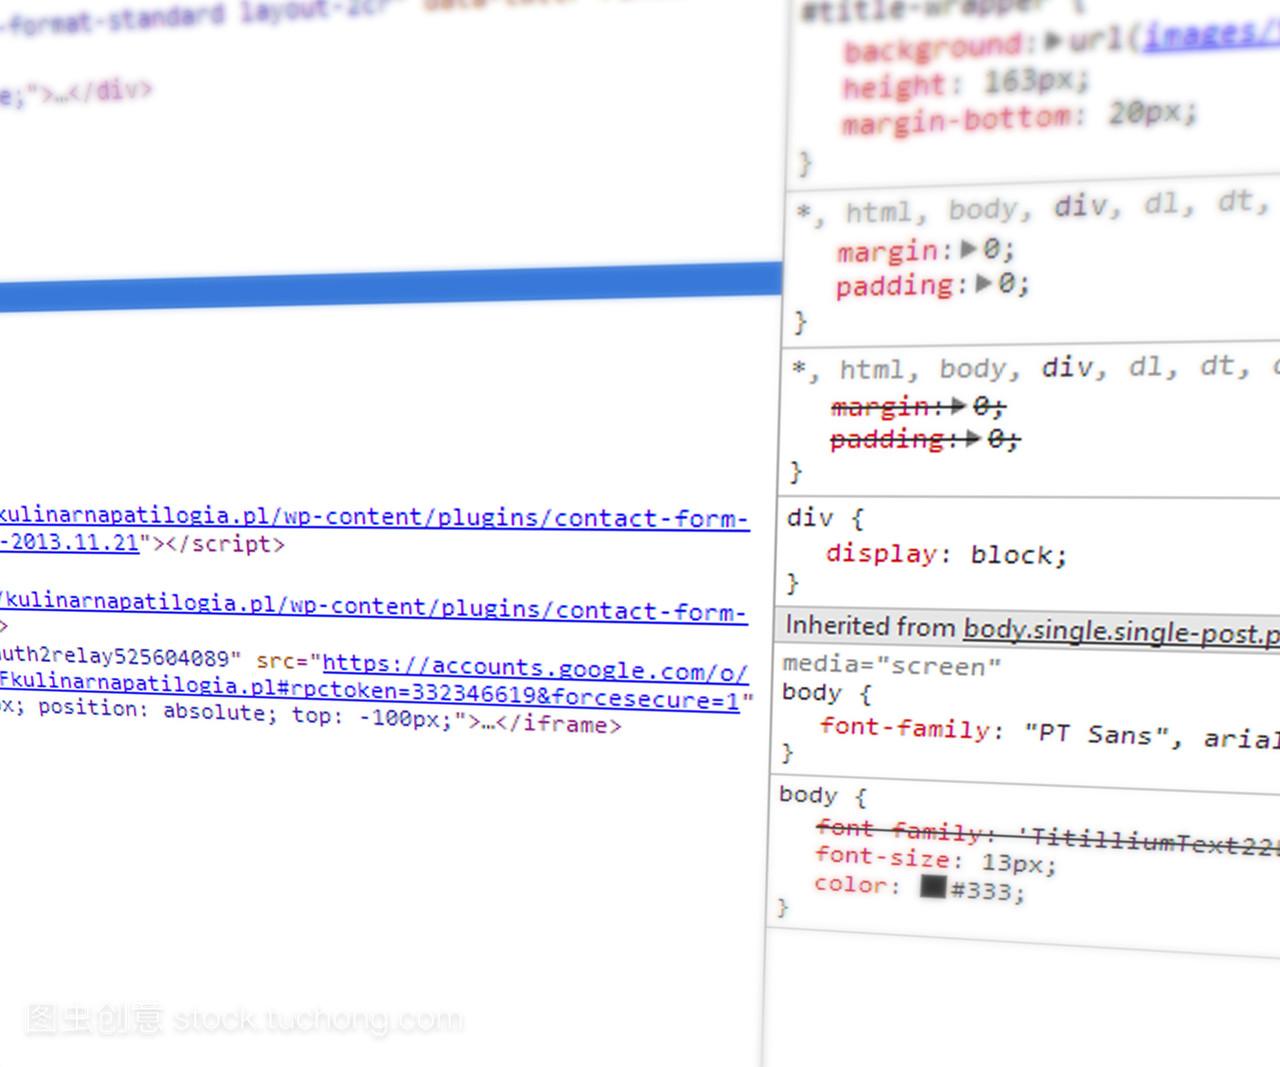Image resolution: width=1280 pixels, height=1067 pixels.
Task: Open the rpctoken=332346619 URL link
Action: [x=370, y=691]
